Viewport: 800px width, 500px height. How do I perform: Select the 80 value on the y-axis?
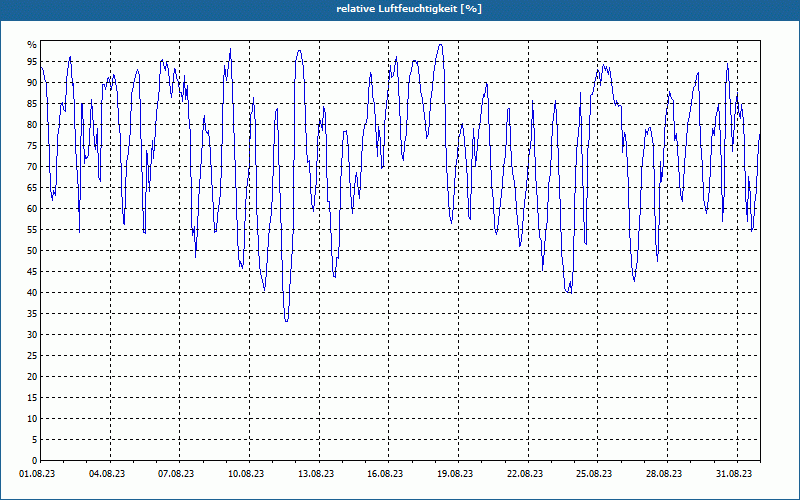(x=32, y=124)
